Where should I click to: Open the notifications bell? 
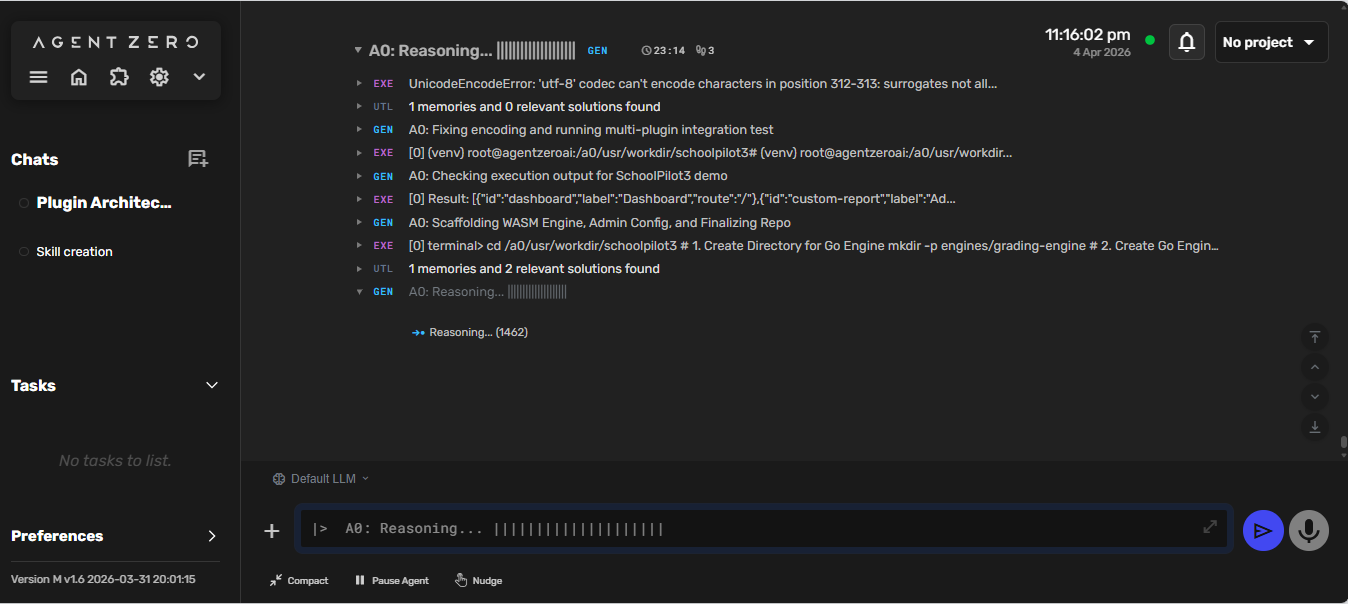point(1186,42)
